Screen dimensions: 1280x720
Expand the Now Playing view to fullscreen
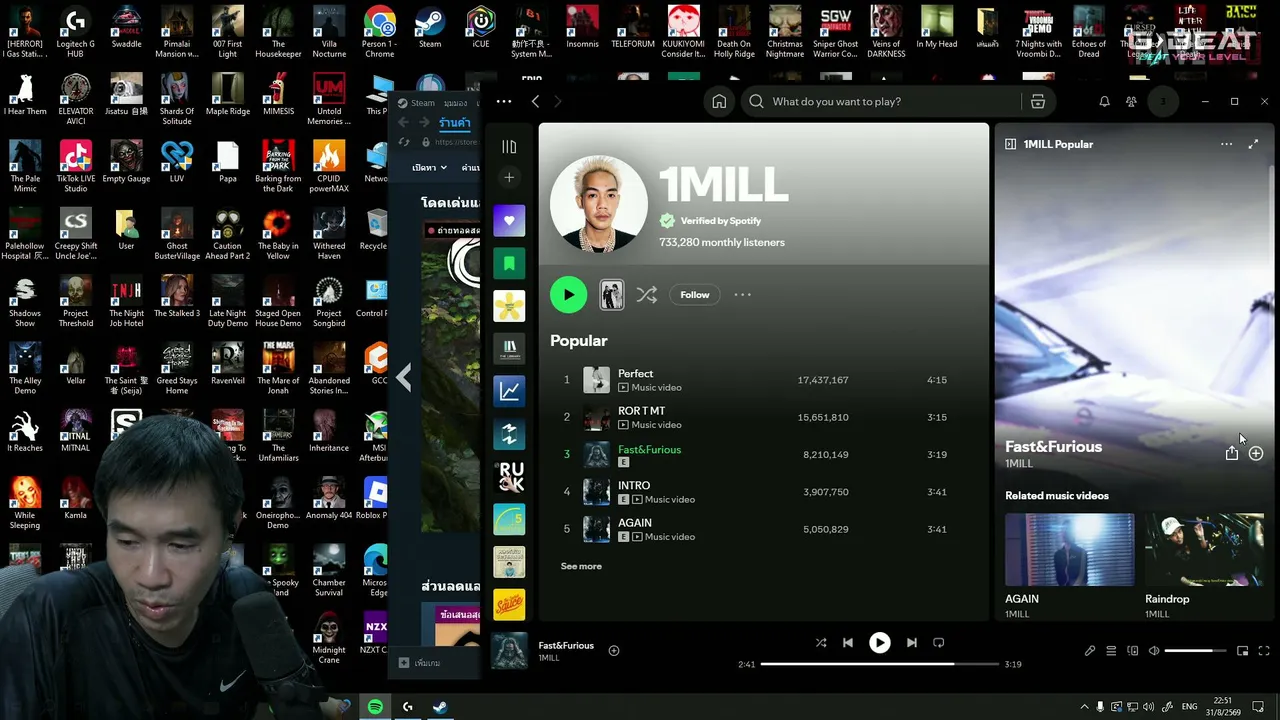pyautogui.click(x=1253, y=144)
